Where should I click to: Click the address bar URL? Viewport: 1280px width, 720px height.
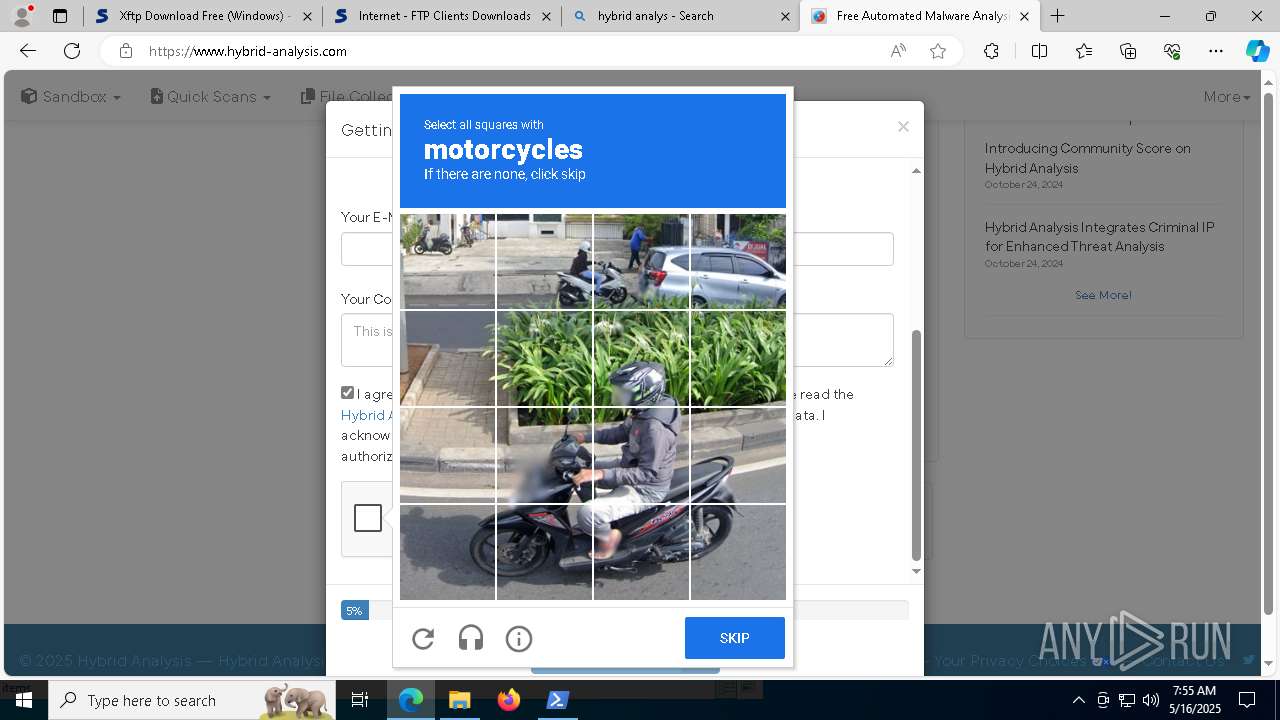point(248,51)
